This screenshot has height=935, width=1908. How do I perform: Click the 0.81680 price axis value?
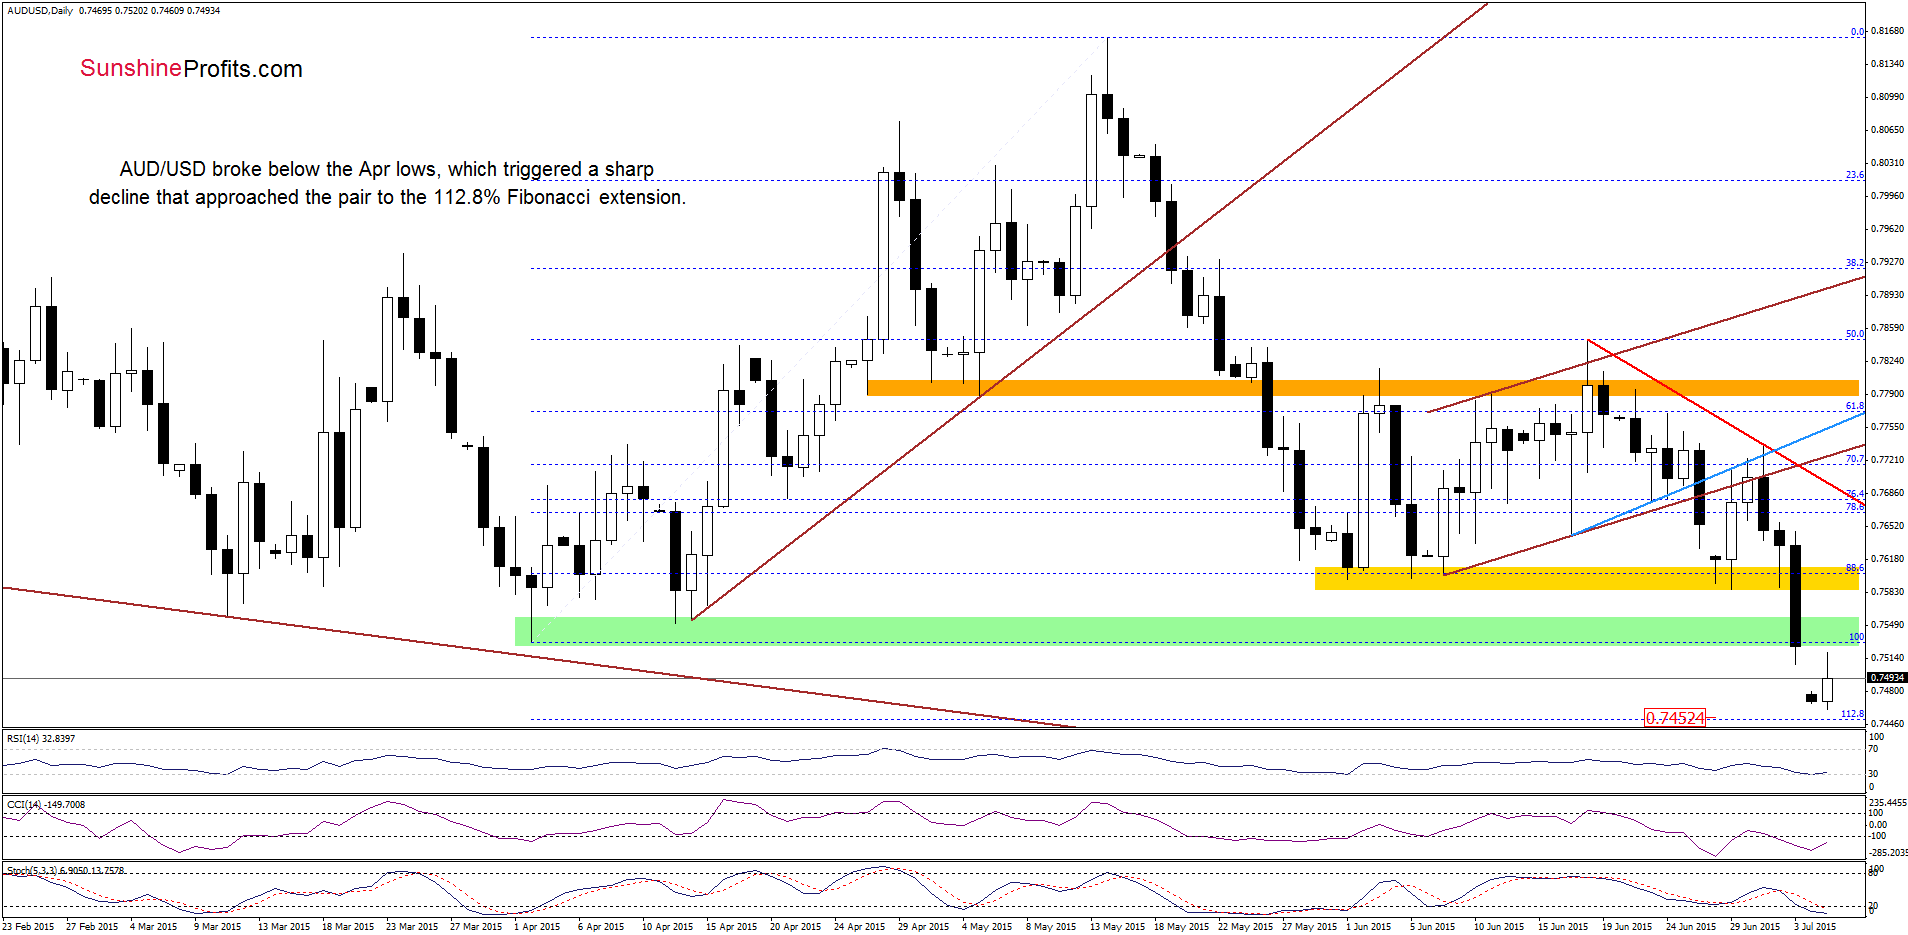(1887, 31)
